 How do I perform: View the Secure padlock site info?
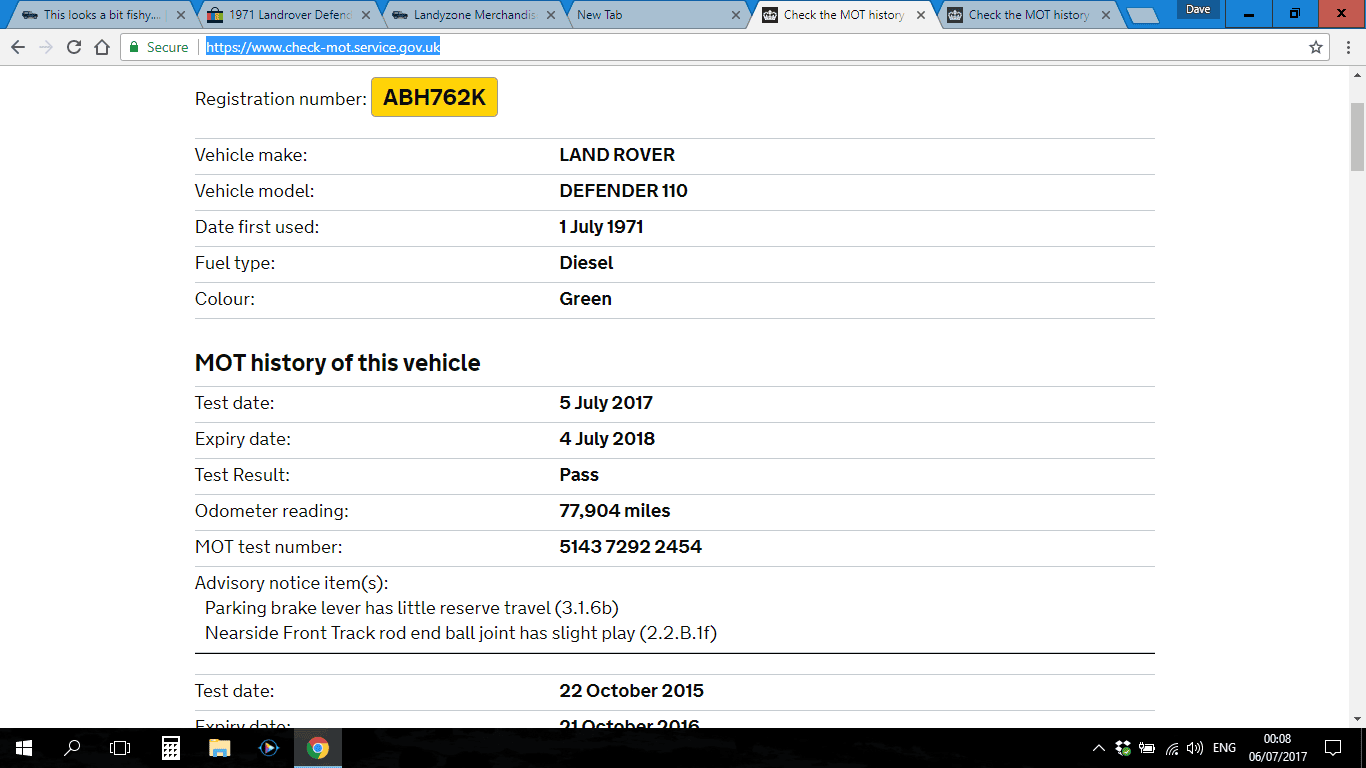(x=158, y=47)
